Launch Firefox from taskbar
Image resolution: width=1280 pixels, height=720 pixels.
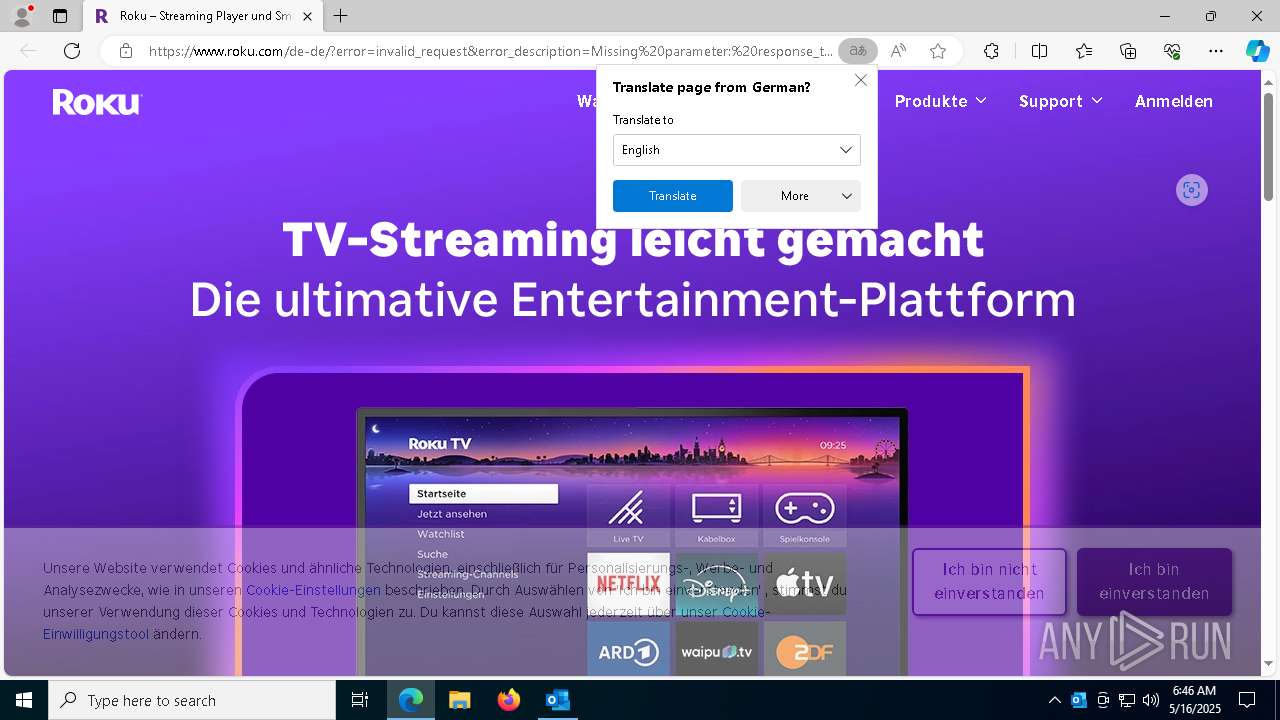point(508,700)
